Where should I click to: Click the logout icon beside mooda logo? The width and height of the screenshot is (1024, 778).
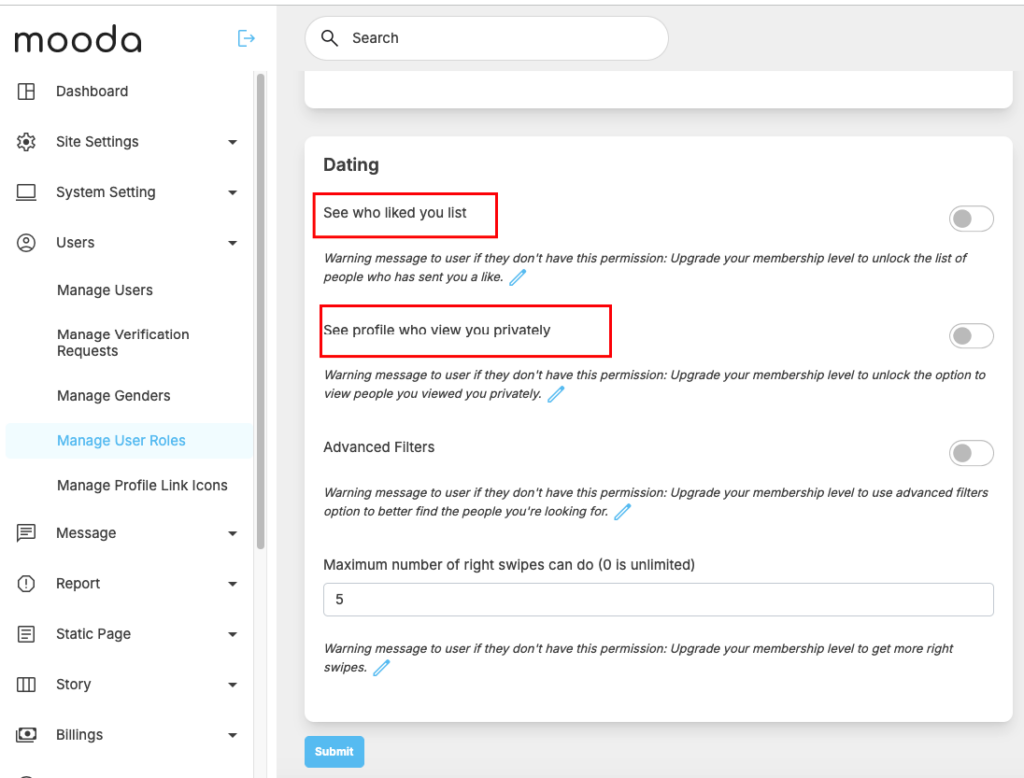coord(246,39)
